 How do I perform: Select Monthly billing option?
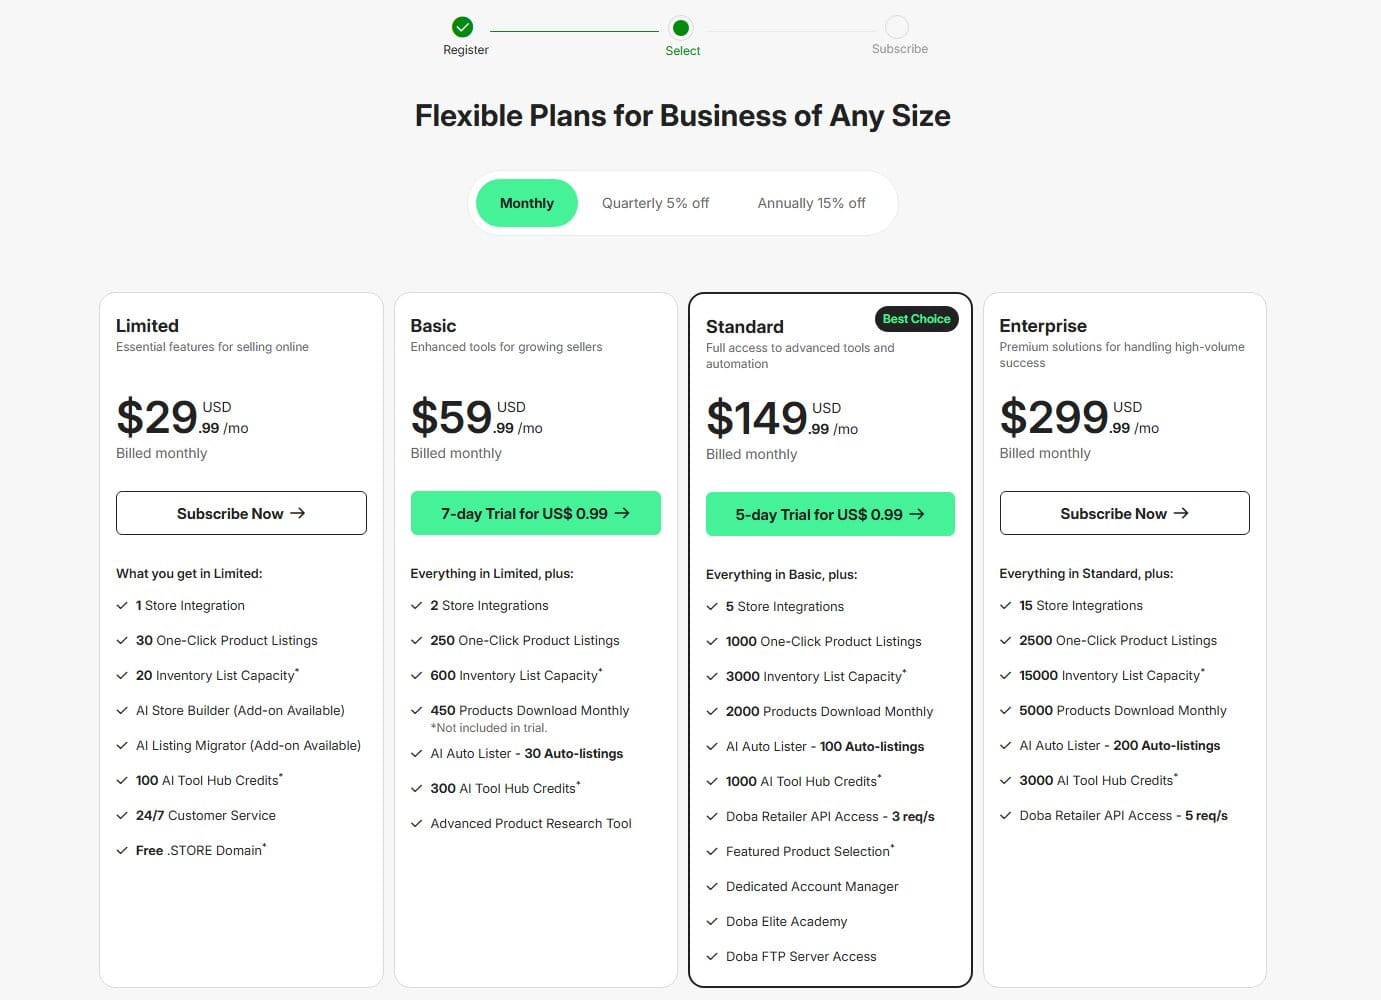point(527,203)
